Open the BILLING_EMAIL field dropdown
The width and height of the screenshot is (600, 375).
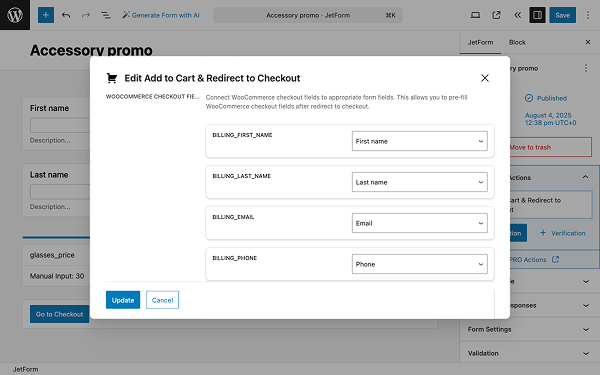(419, 223)
